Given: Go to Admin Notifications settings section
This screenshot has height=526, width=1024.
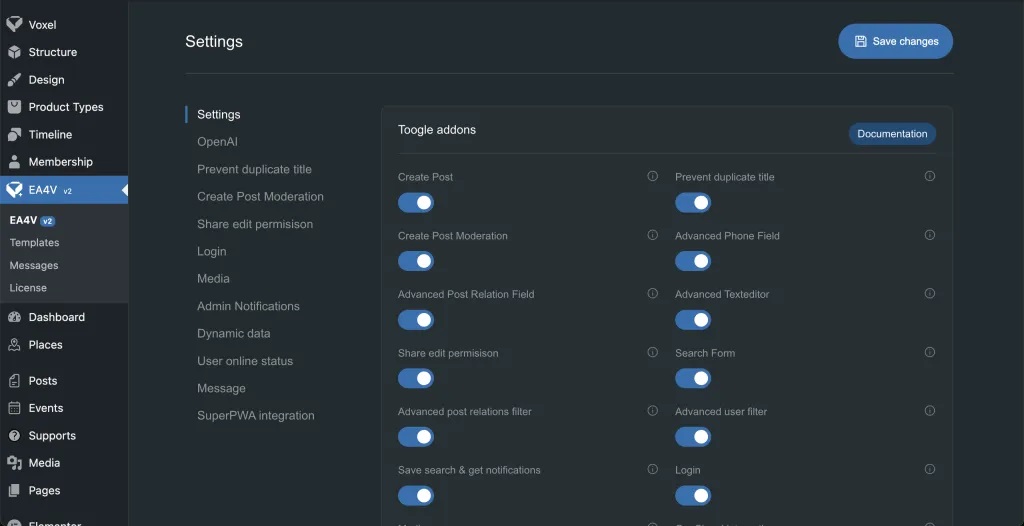Looking at the screenshot, I should pos(248,306).
